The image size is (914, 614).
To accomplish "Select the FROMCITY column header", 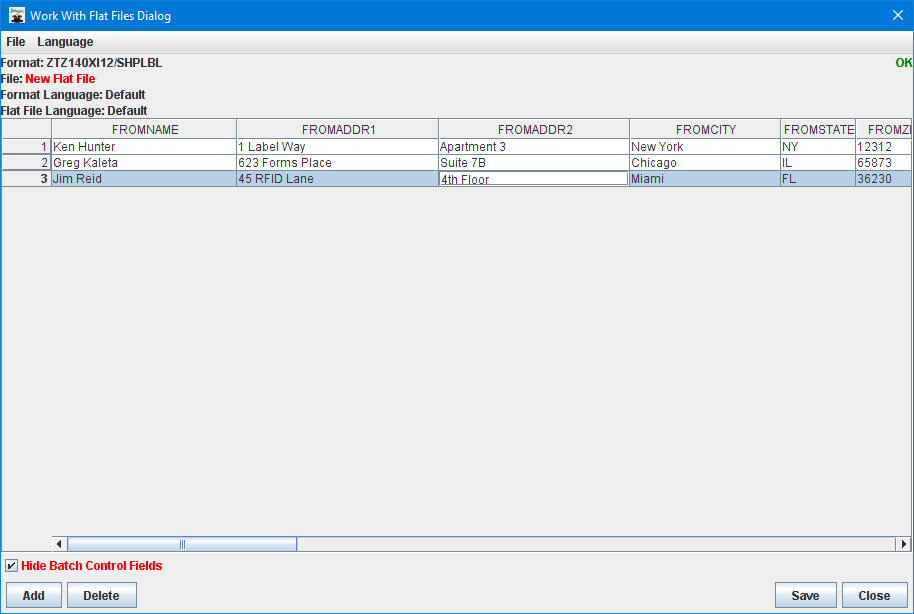I will 705,130.
